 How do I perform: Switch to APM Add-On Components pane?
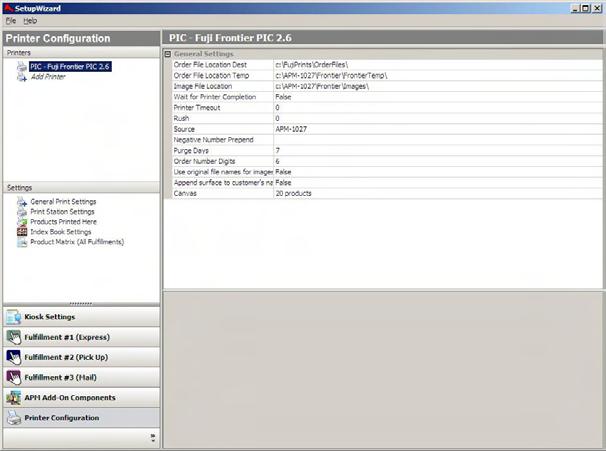click(82, 397)
